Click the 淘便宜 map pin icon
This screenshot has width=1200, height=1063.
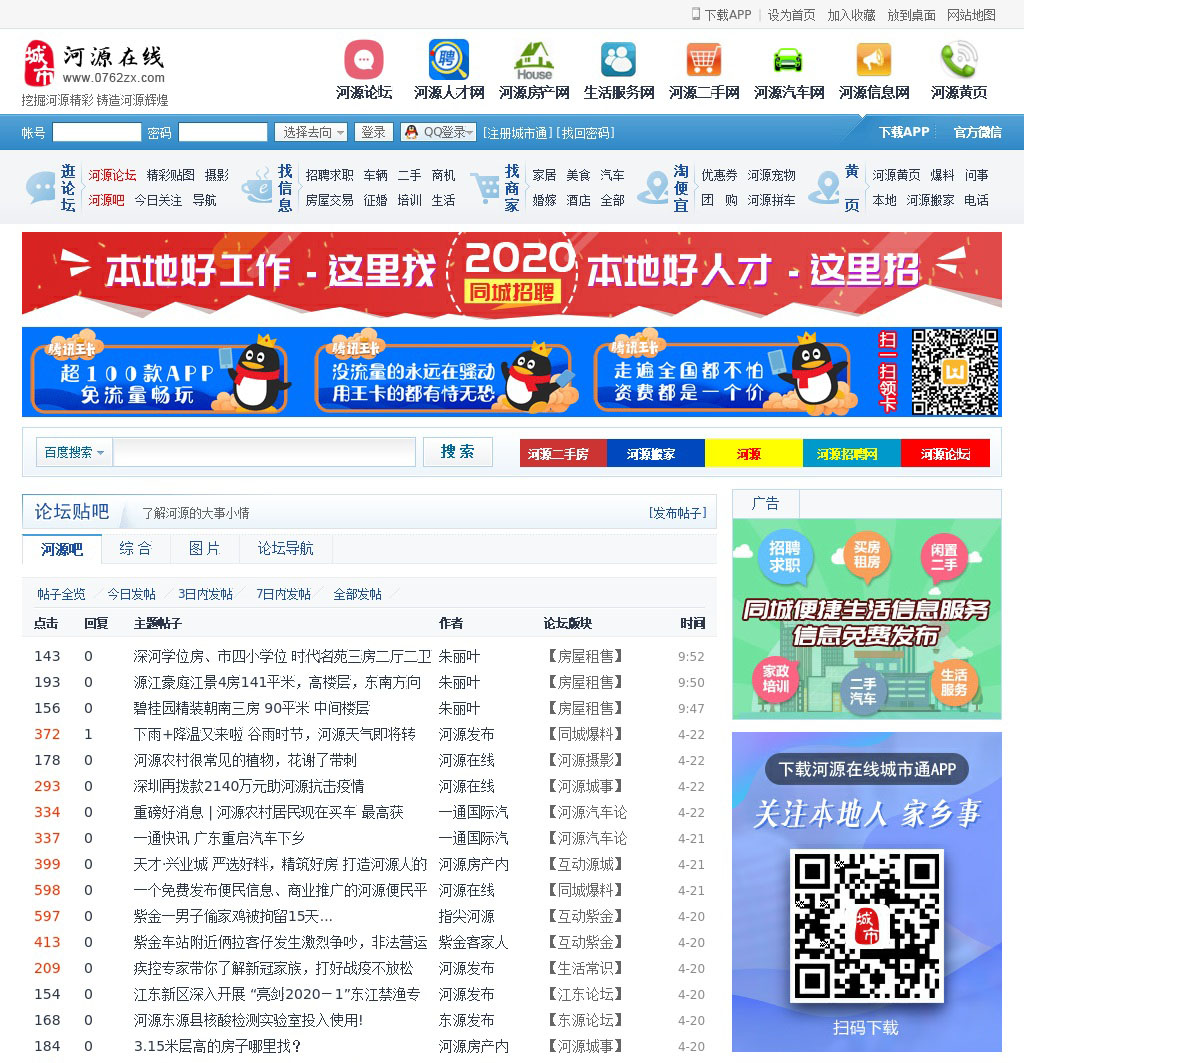coord(654,187)
